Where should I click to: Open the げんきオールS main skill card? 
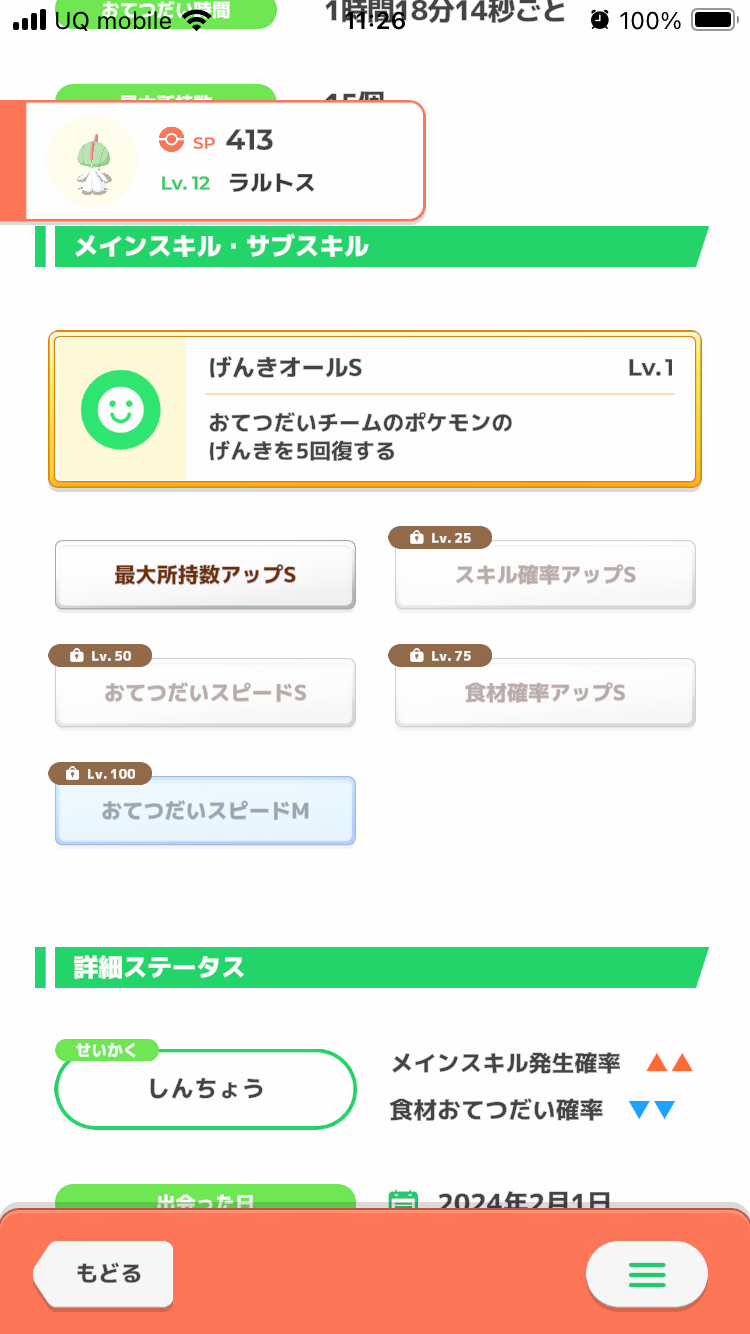pyautogui.click(x=375, y=409)
